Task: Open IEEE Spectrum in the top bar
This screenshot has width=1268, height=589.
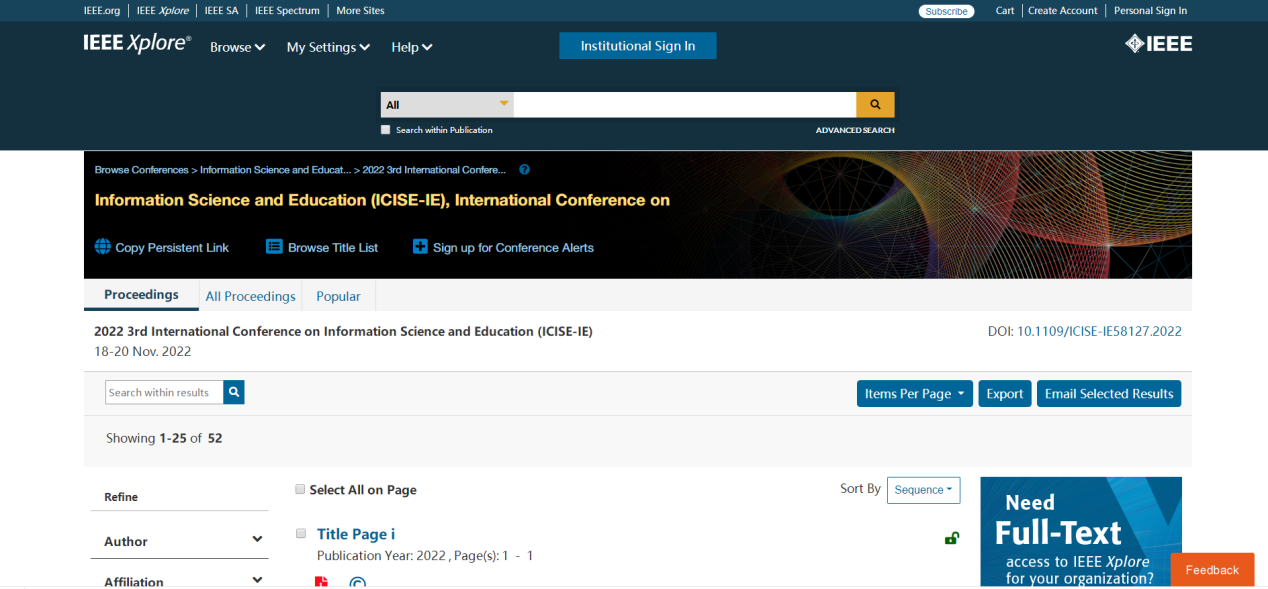Action: pyautogui.click(x=287, y=11)
